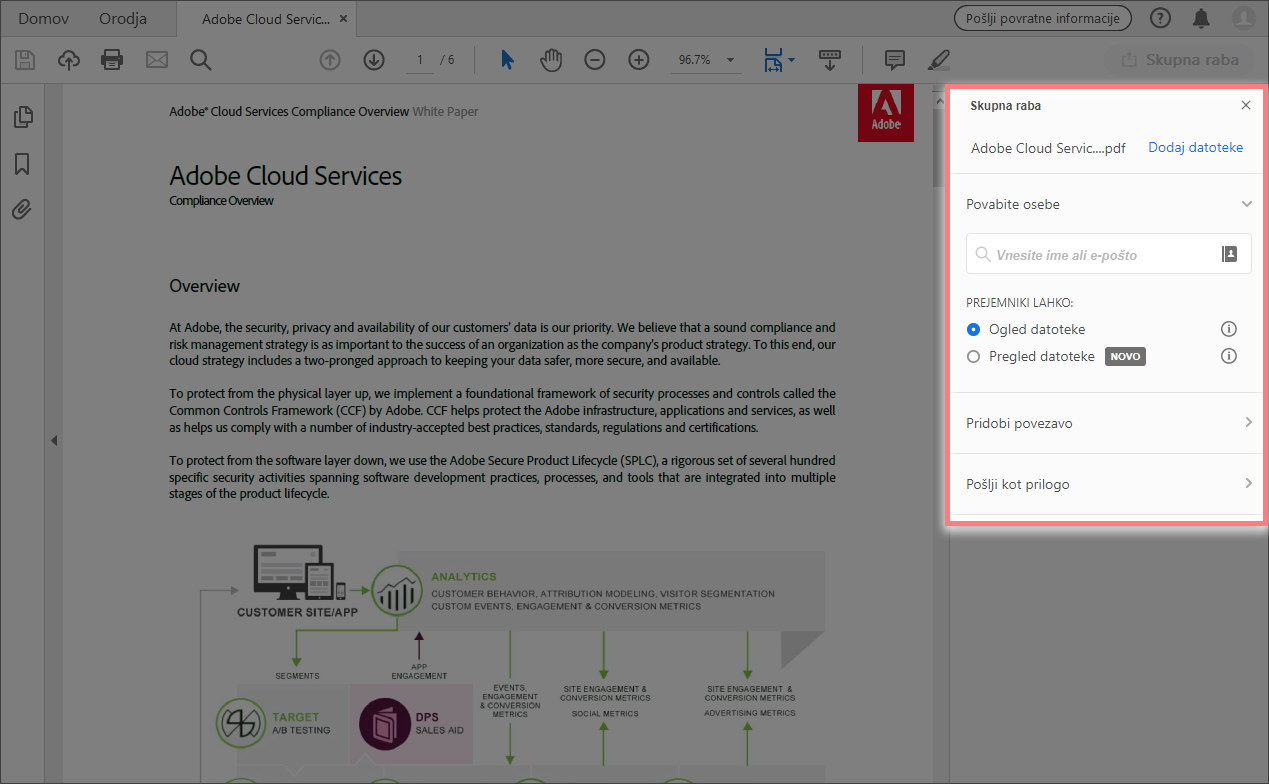Choose the Selection arrow tool
This screenshot has width=1269, height=784.
[507, 60]
